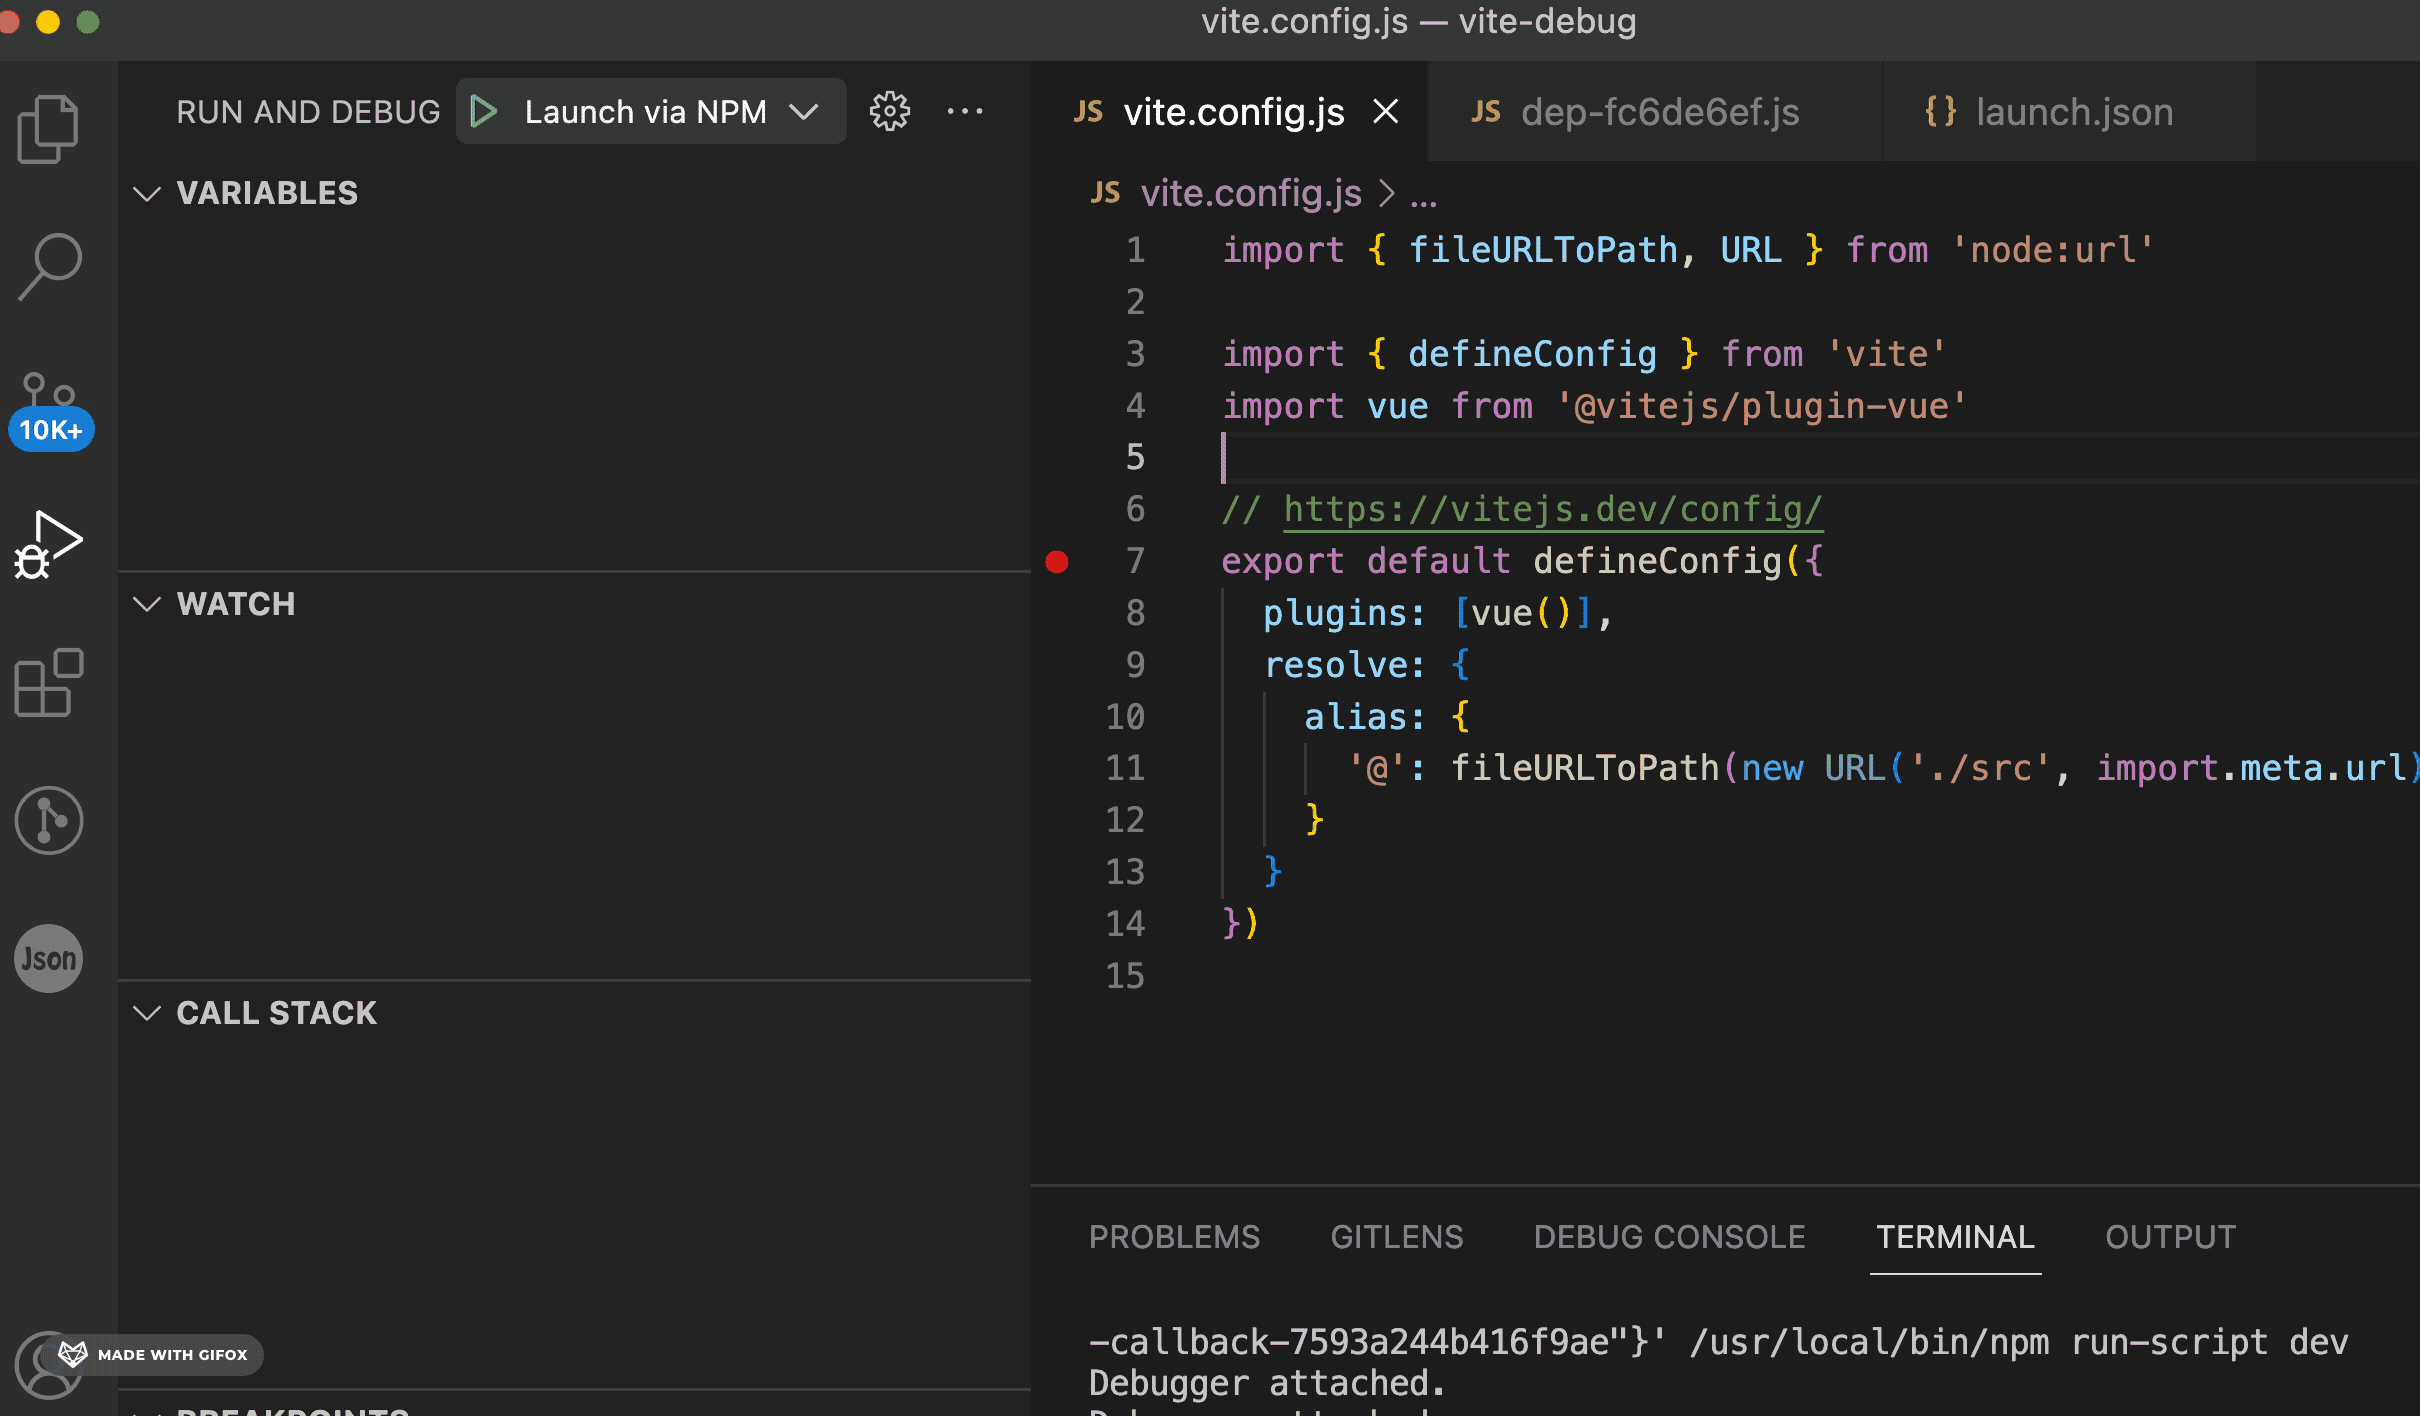
Task: Collapse the WATCH section
Action: [147, 604]
